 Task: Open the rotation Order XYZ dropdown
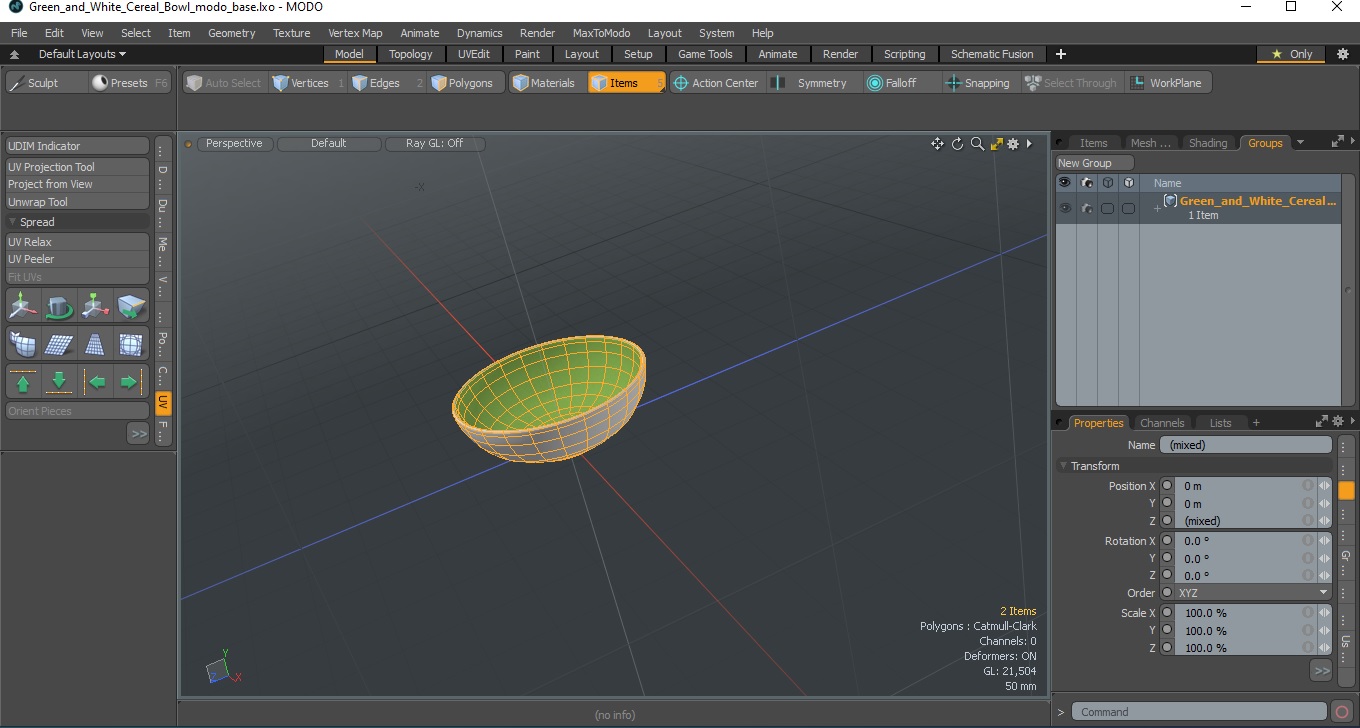1253,593
